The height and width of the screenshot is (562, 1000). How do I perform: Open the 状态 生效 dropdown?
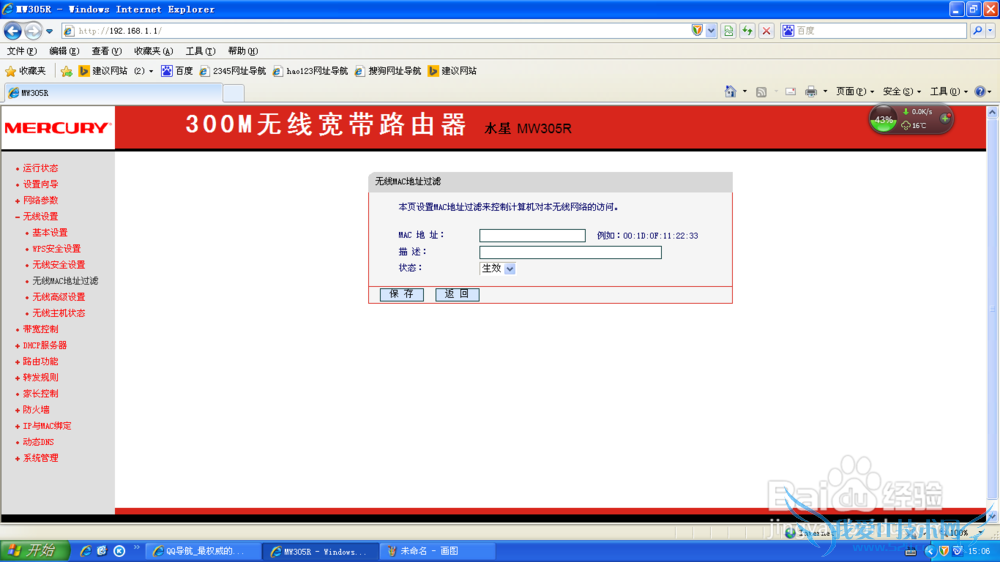coord(497,269)
